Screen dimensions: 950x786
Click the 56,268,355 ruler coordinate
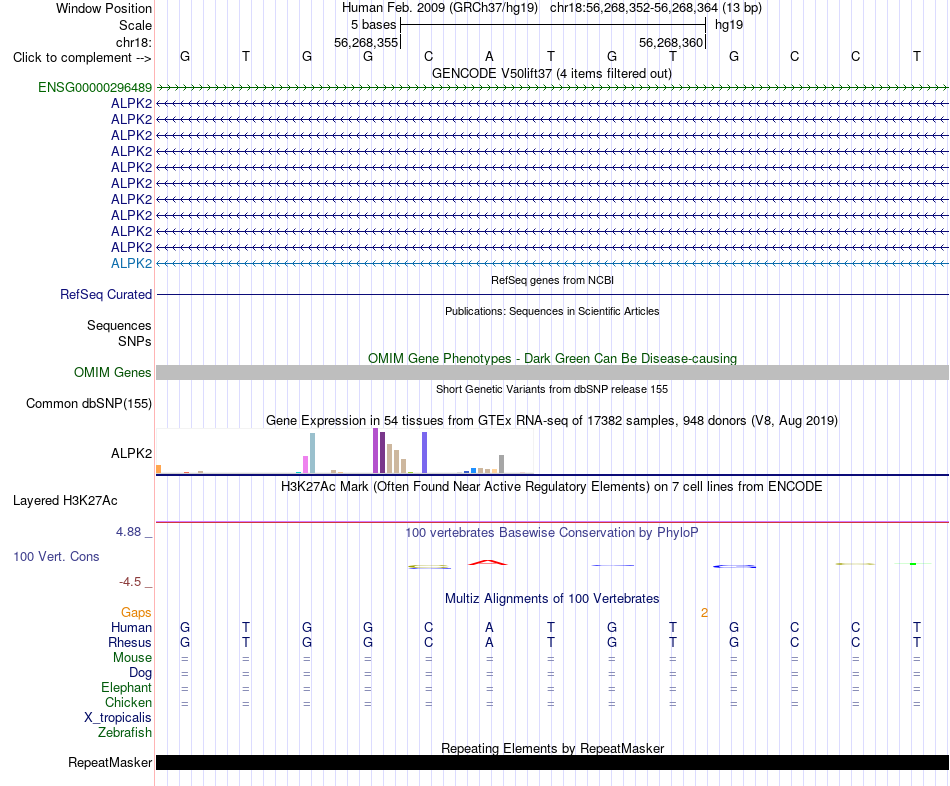tap(366, 42)
